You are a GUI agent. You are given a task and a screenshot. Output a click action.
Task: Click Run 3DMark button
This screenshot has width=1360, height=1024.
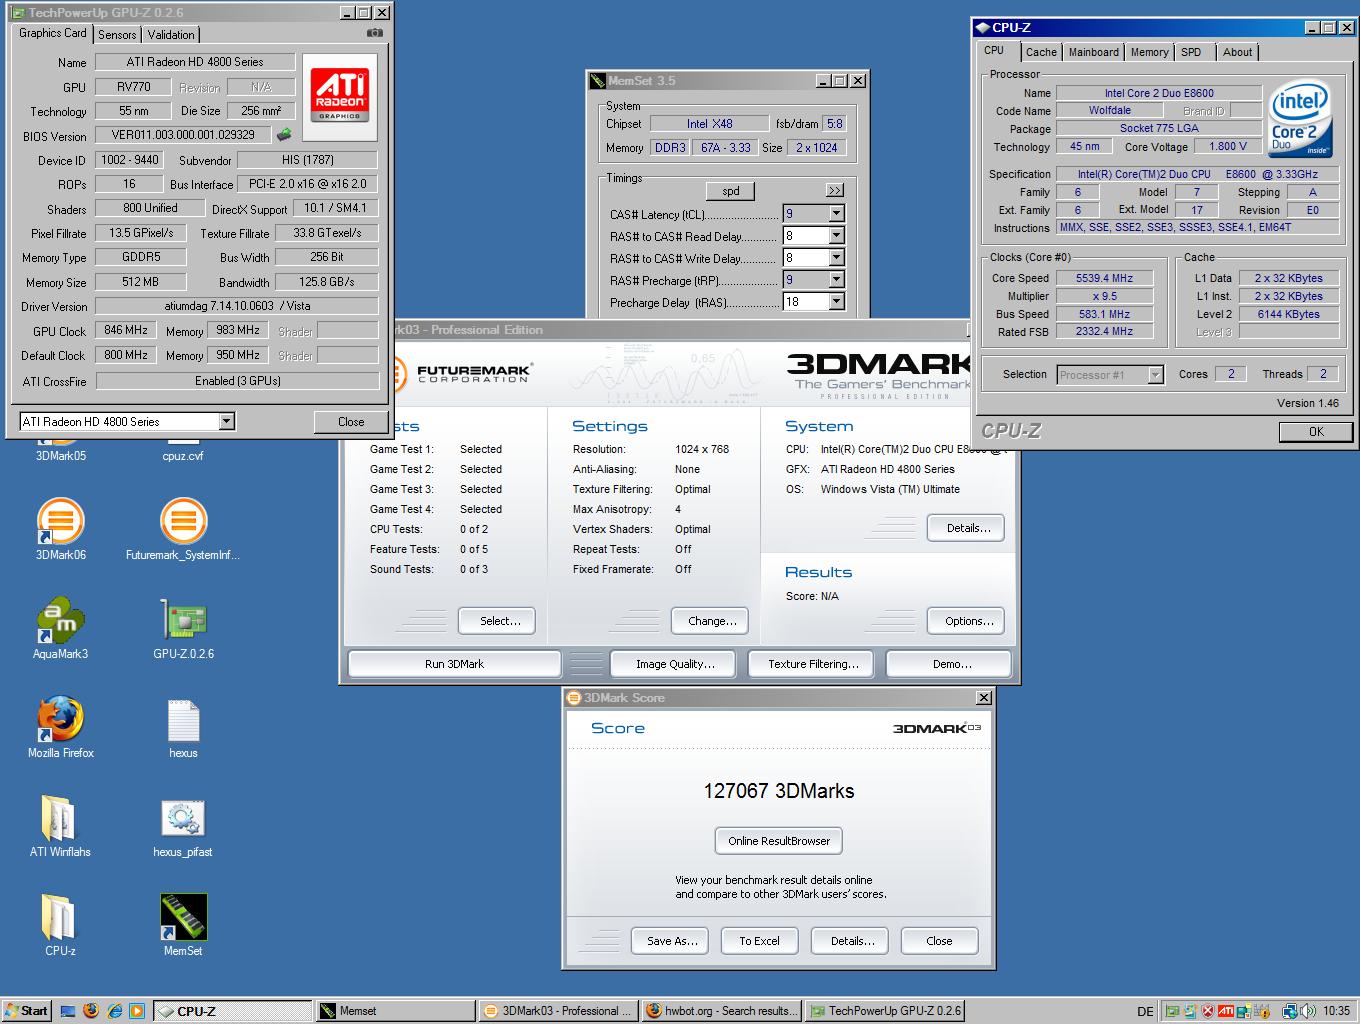(454, 664)
